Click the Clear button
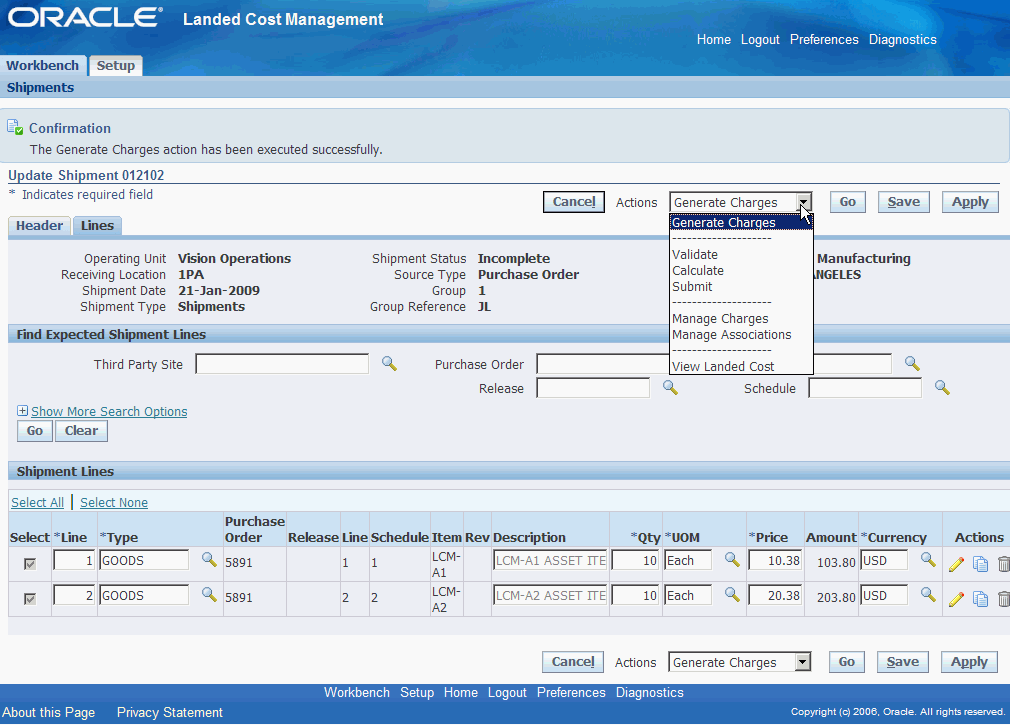Screen dimensions: 1010x725 tap(81, 431)
